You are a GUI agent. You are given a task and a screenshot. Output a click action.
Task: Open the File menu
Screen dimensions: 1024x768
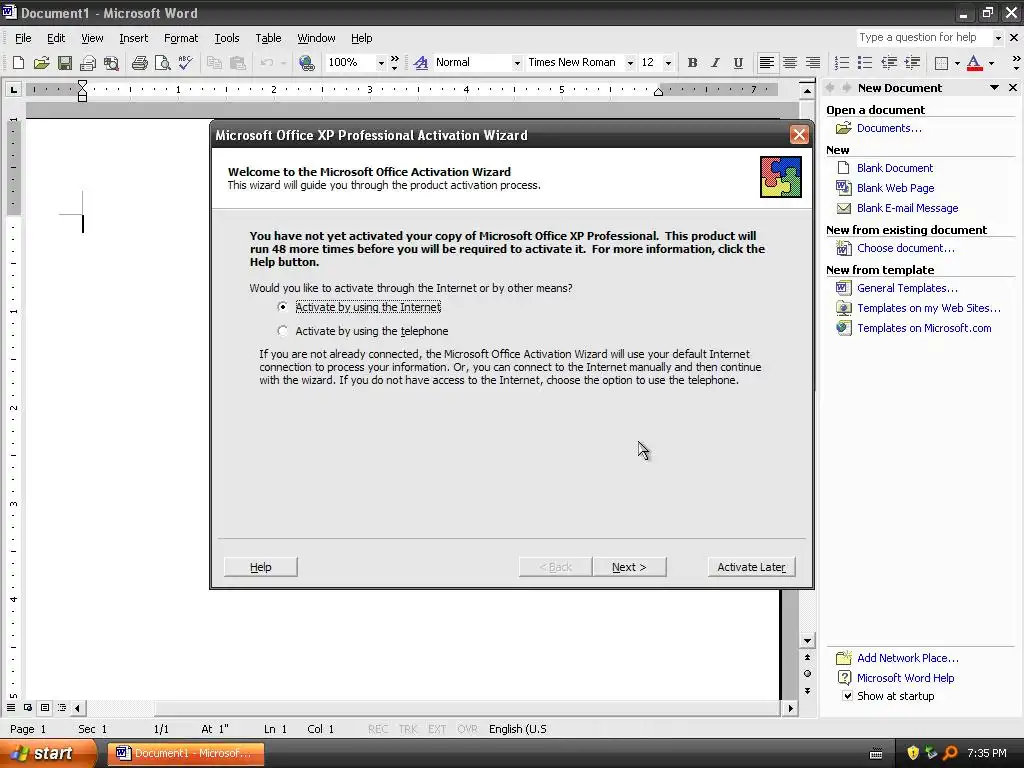(23, 38)
